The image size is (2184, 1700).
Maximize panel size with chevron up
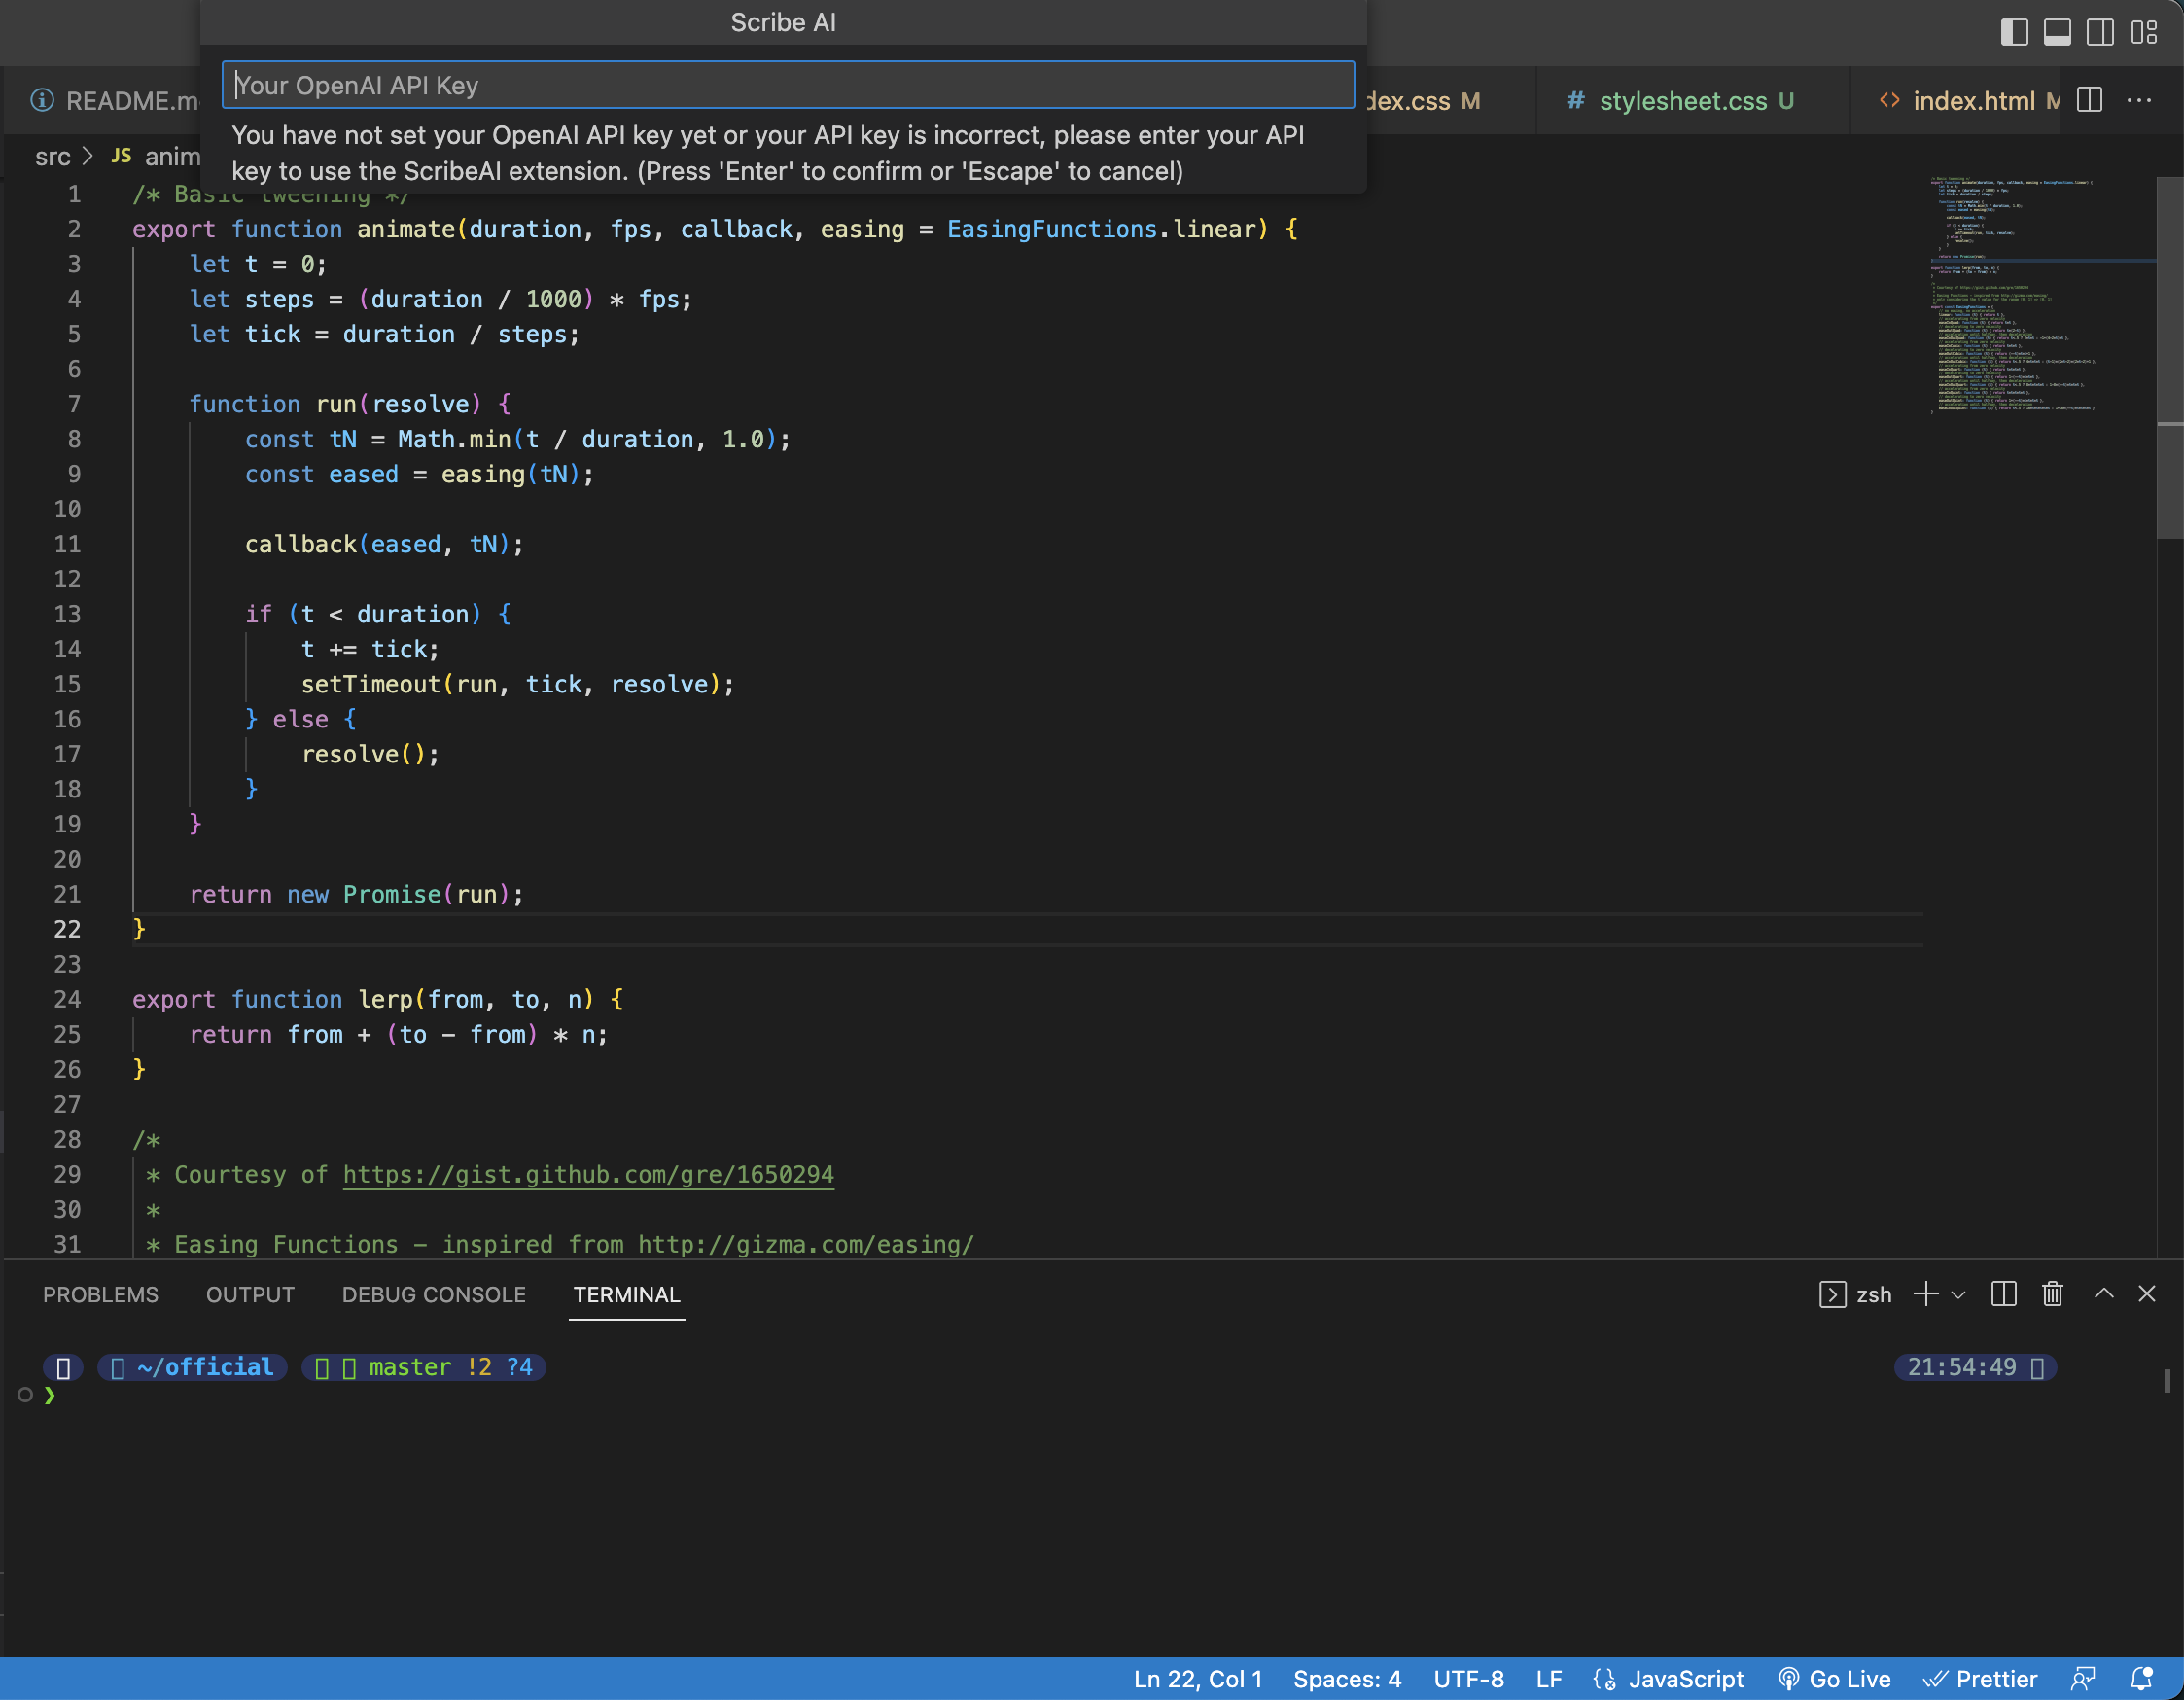coord(2104,1294)
